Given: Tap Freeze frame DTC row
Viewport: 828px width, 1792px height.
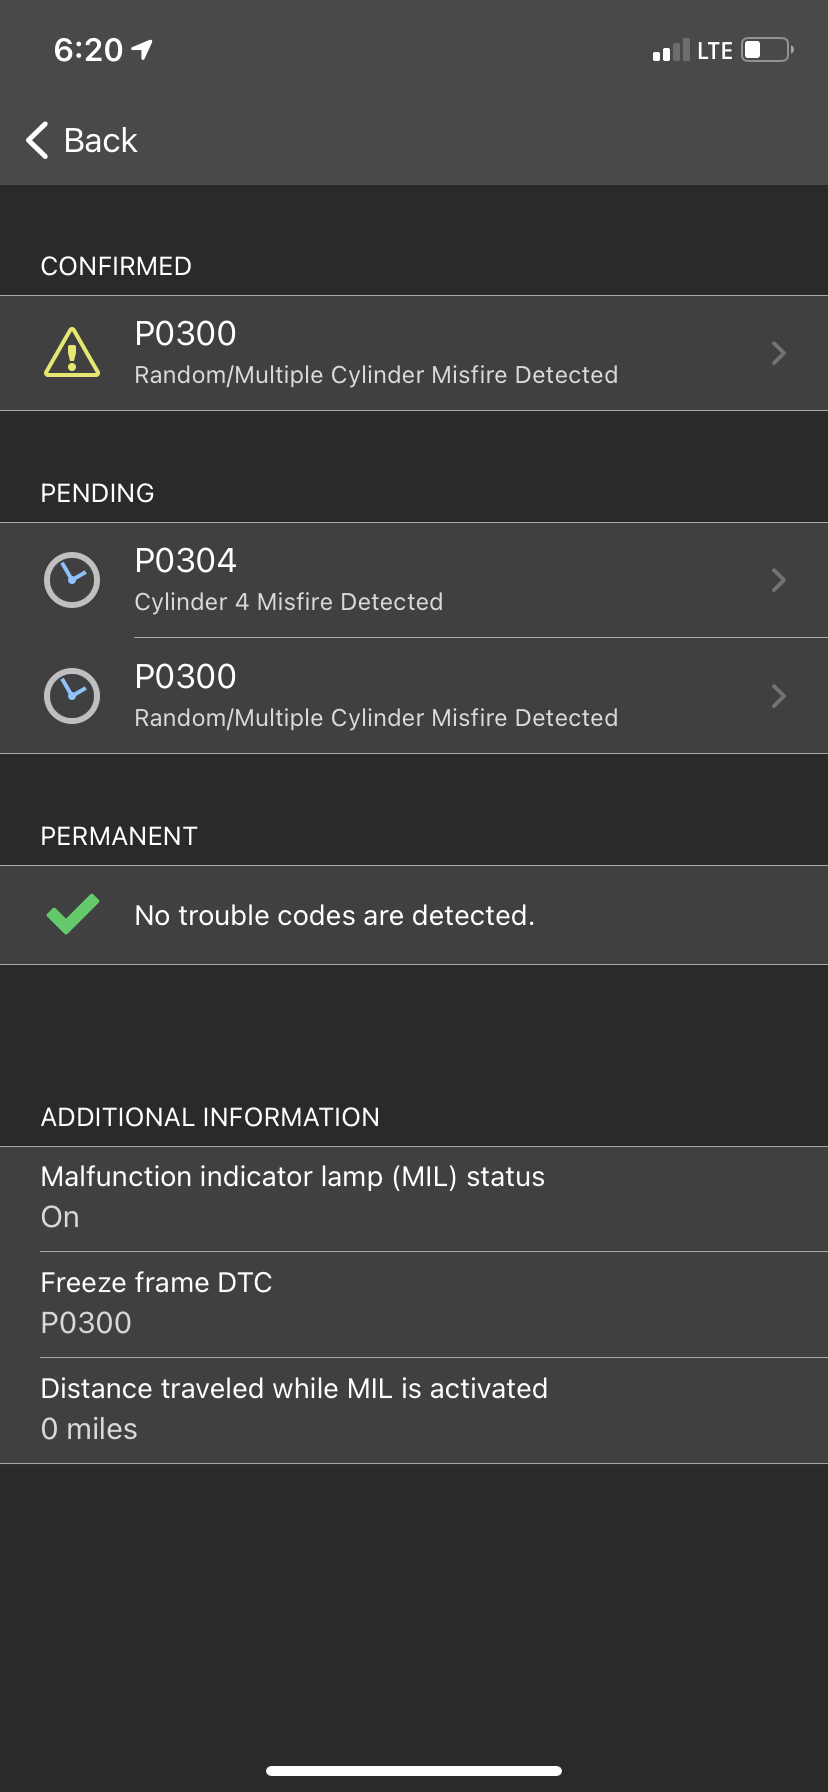Looking at the screenshot, I should [414, 1304].
